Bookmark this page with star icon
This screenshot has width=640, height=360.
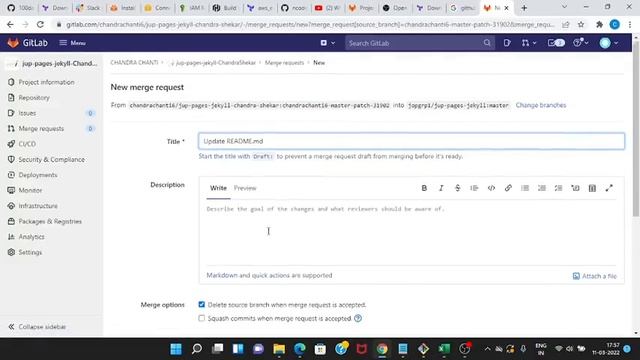click(581, 24)
